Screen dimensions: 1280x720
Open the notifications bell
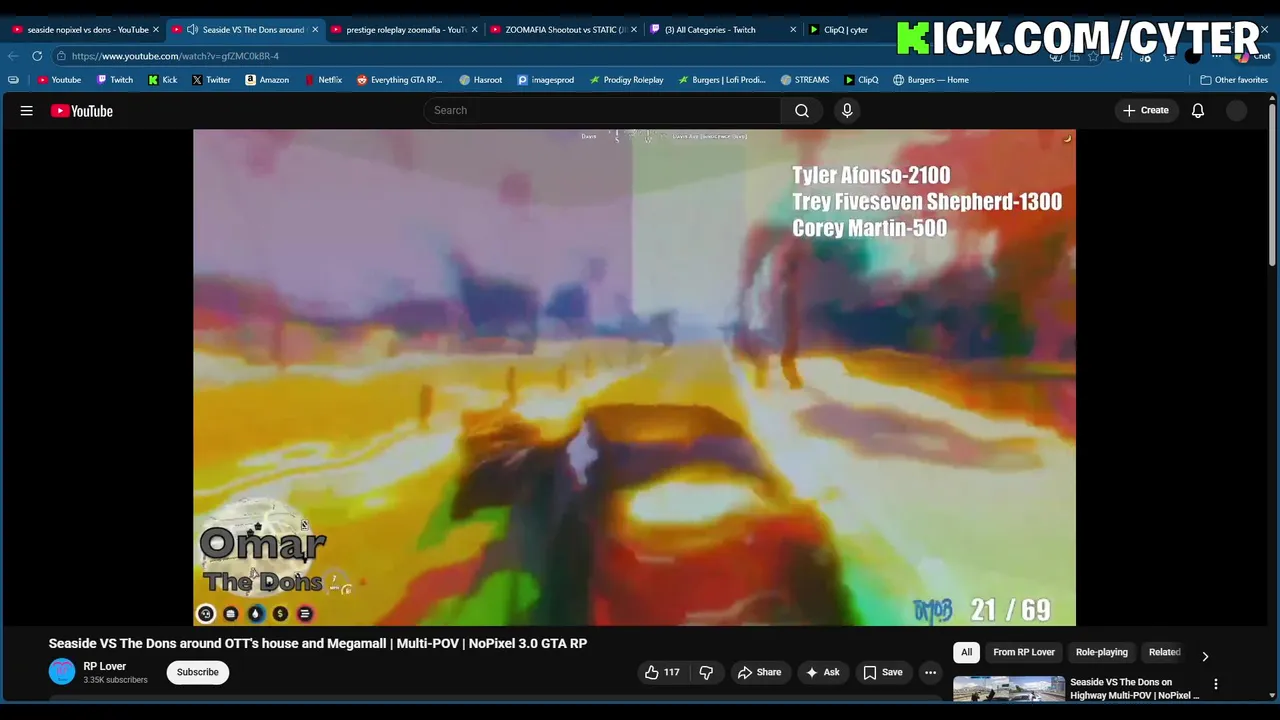coord(1198,111)
